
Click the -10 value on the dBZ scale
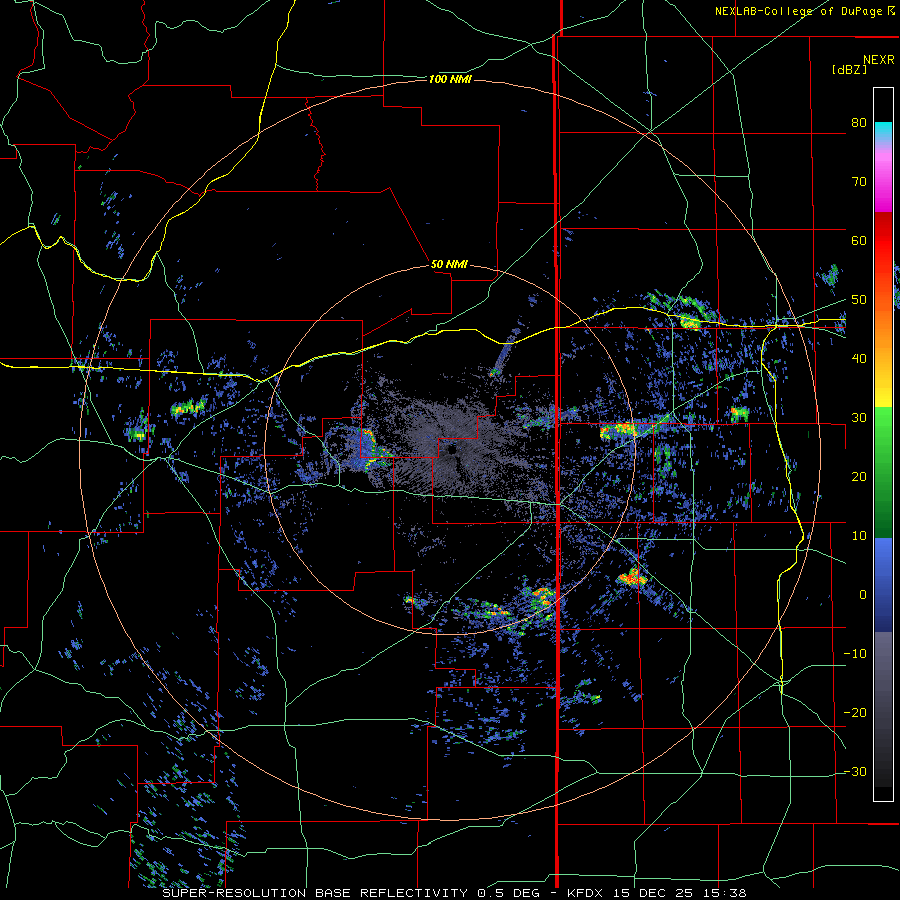855,653
